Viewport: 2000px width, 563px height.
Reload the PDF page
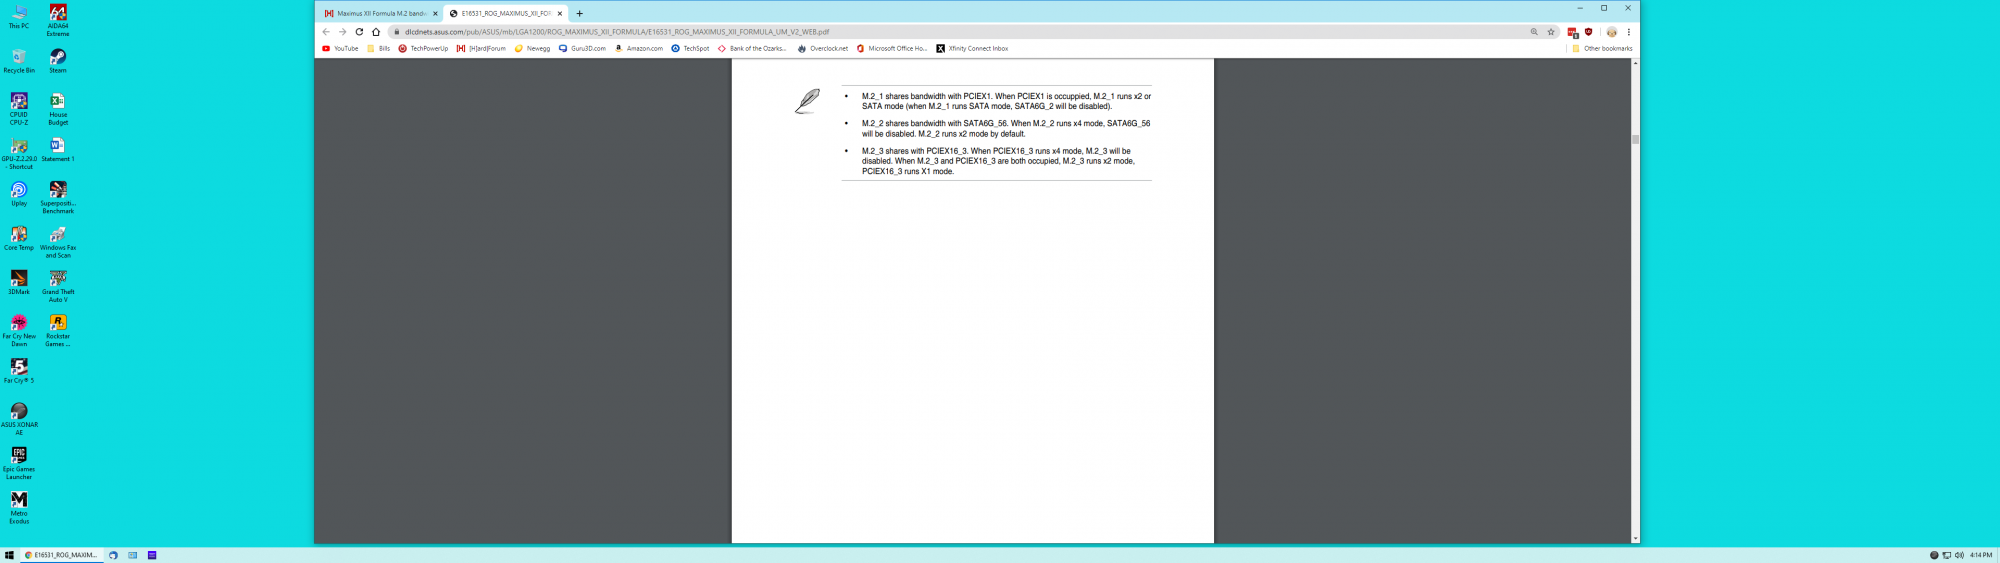(x=359, y=32)
